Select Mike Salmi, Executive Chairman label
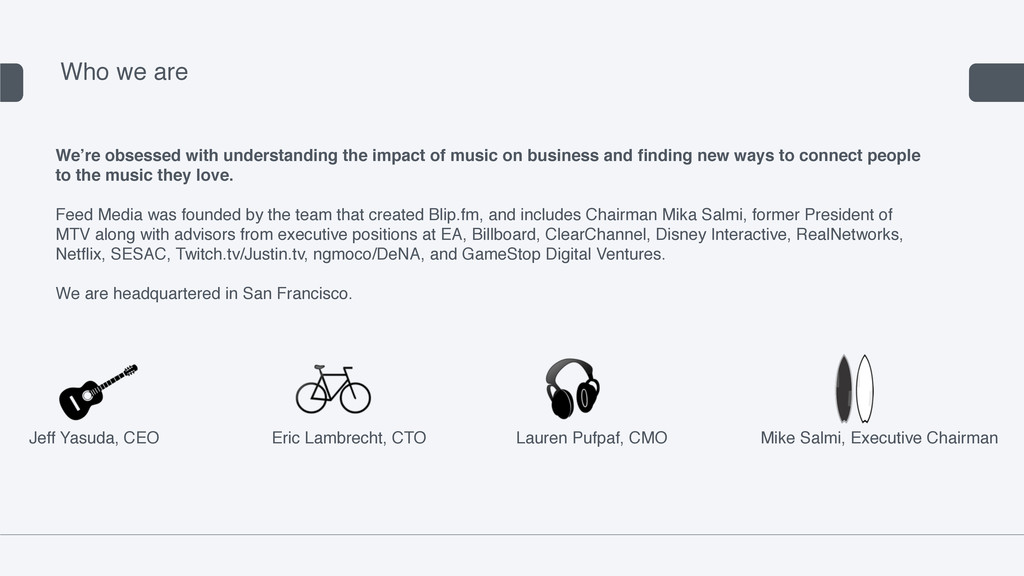 [879, 438]
